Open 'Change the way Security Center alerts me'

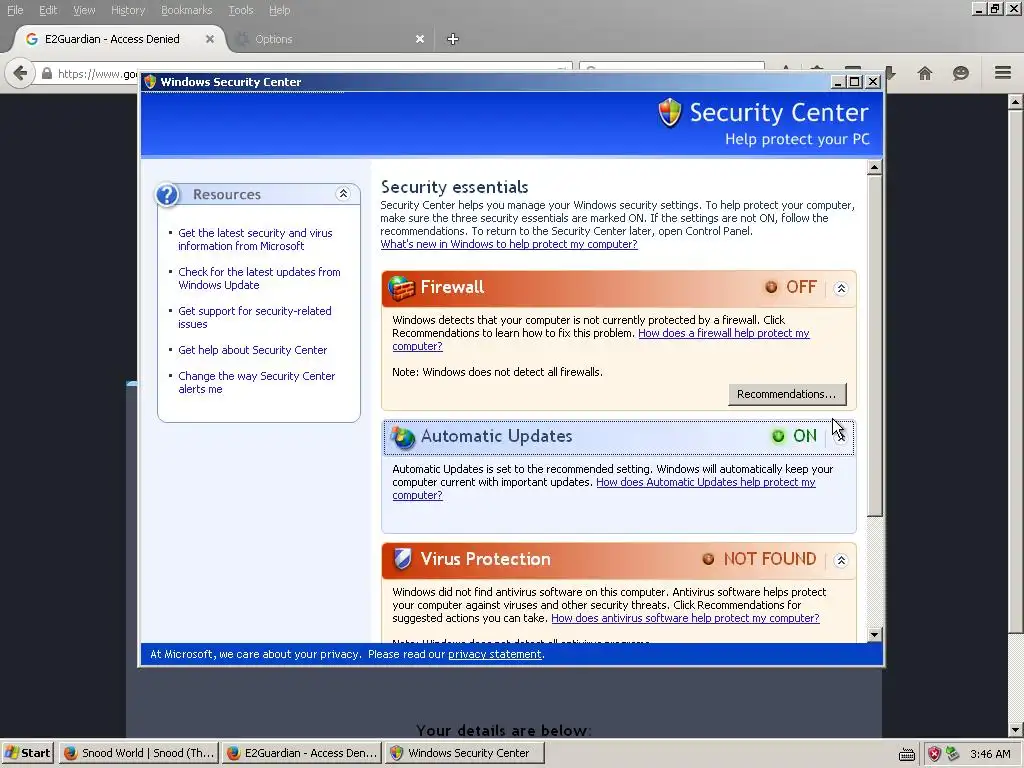(x=257, y=383)
